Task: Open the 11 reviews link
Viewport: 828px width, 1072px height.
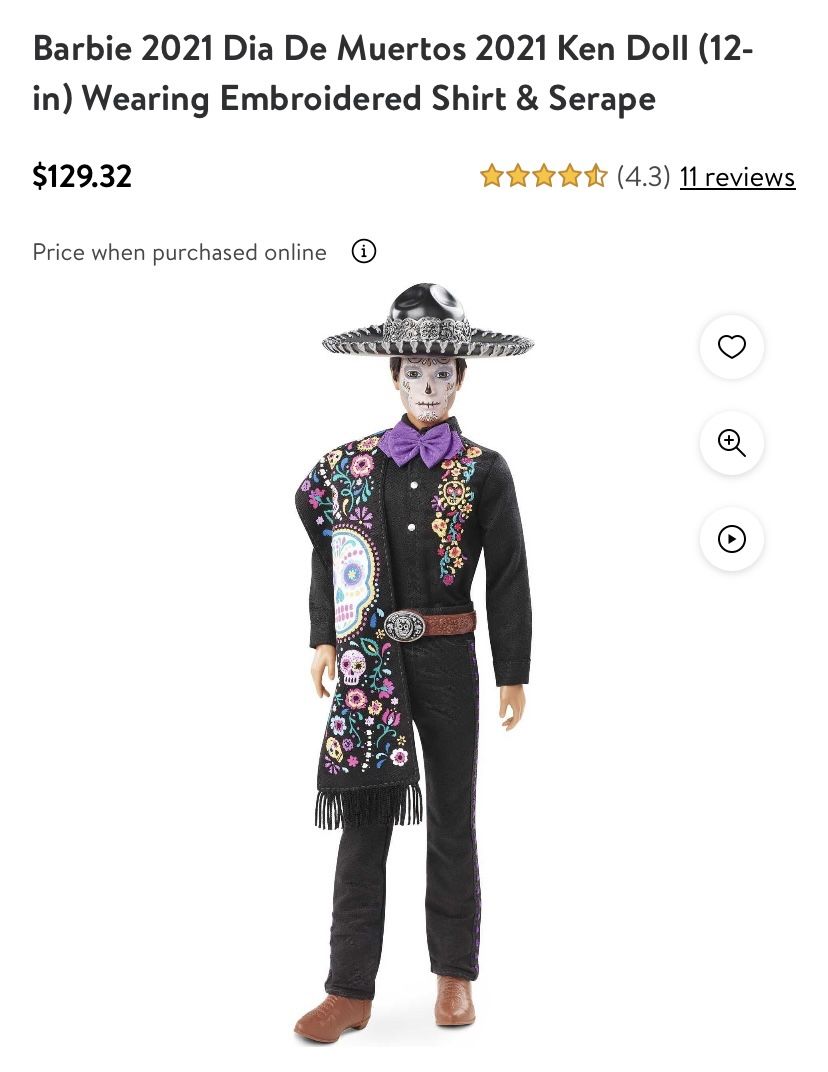Action: 737,176
